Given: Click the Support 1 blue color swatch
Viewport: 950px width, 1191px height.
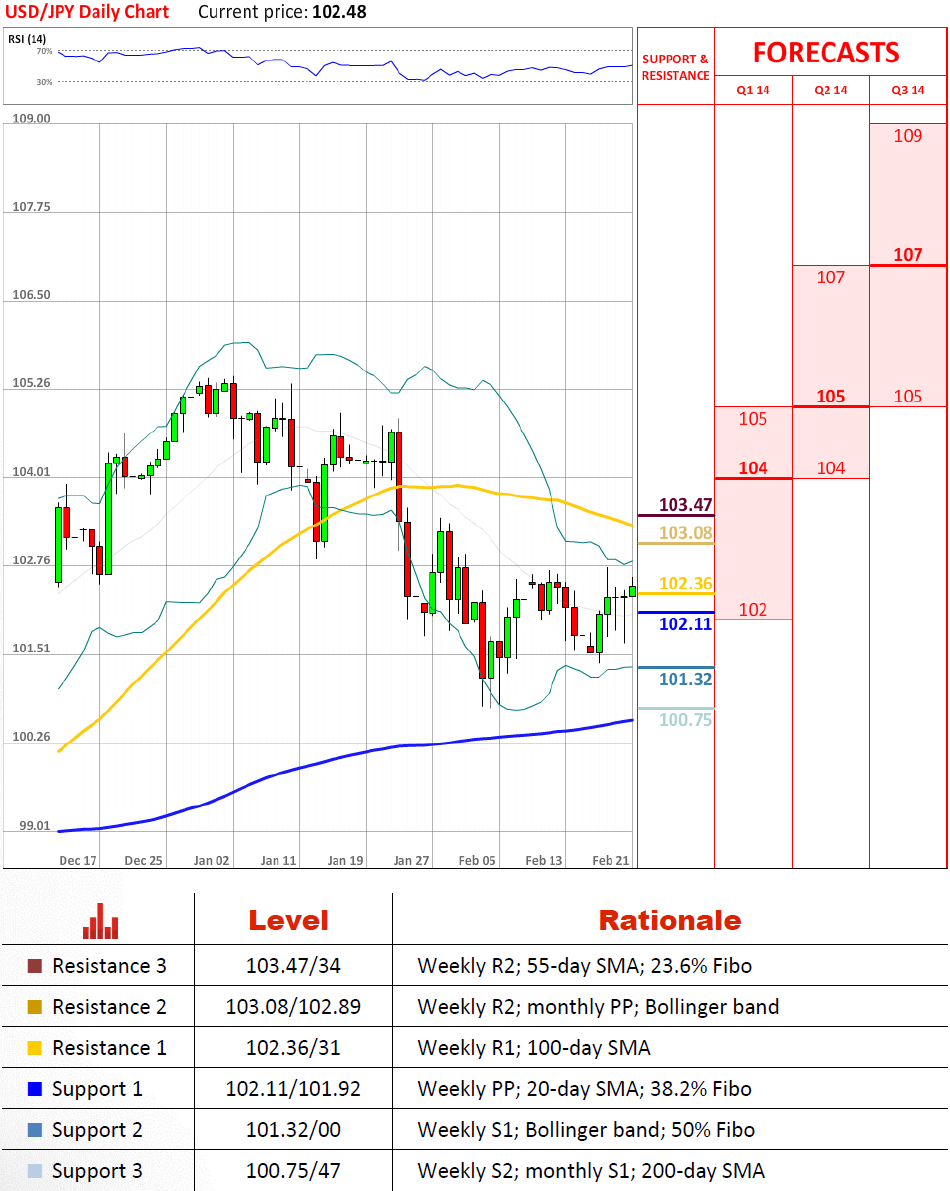Looking at the screenshot, I should click(x=35, y=1089).
